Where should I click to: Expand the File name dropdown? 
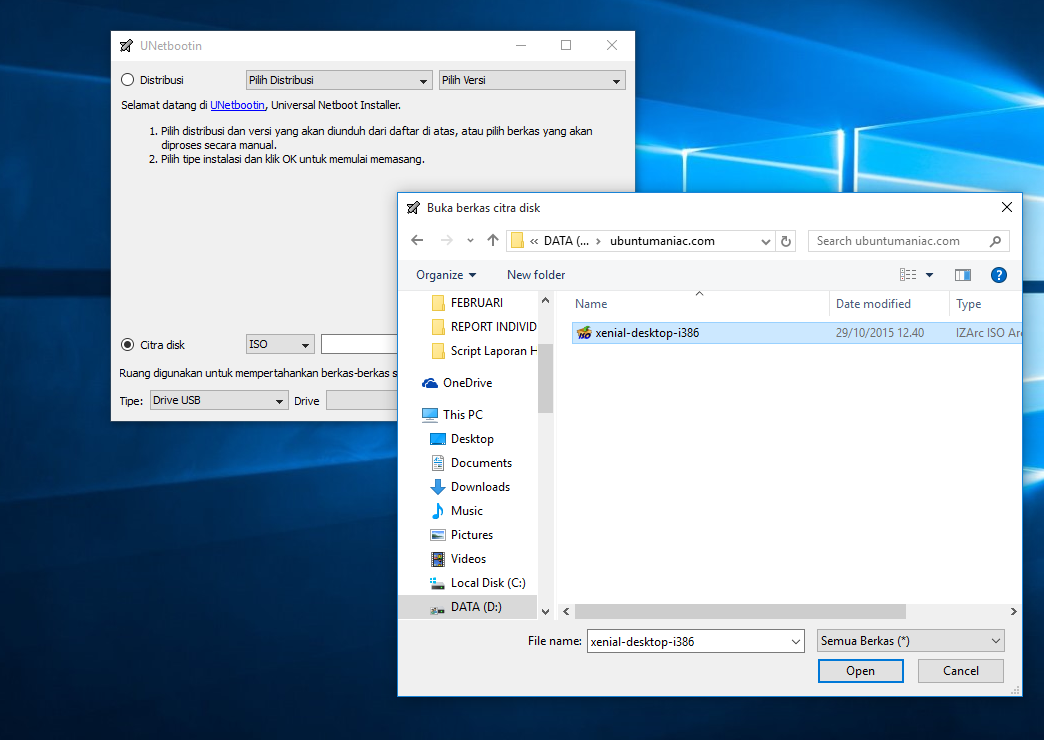pyautogui.click(x=796, y=641)
